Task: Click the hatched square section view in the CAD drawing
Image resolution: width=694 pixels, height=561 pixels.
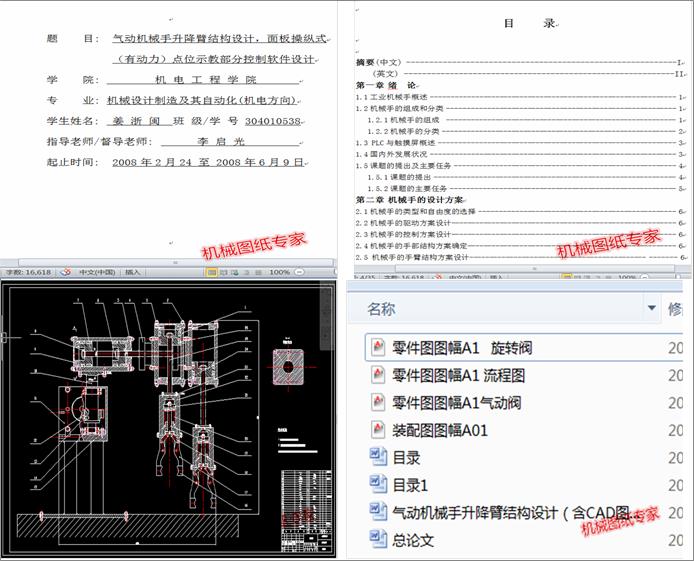Action: tap(288, 367)
